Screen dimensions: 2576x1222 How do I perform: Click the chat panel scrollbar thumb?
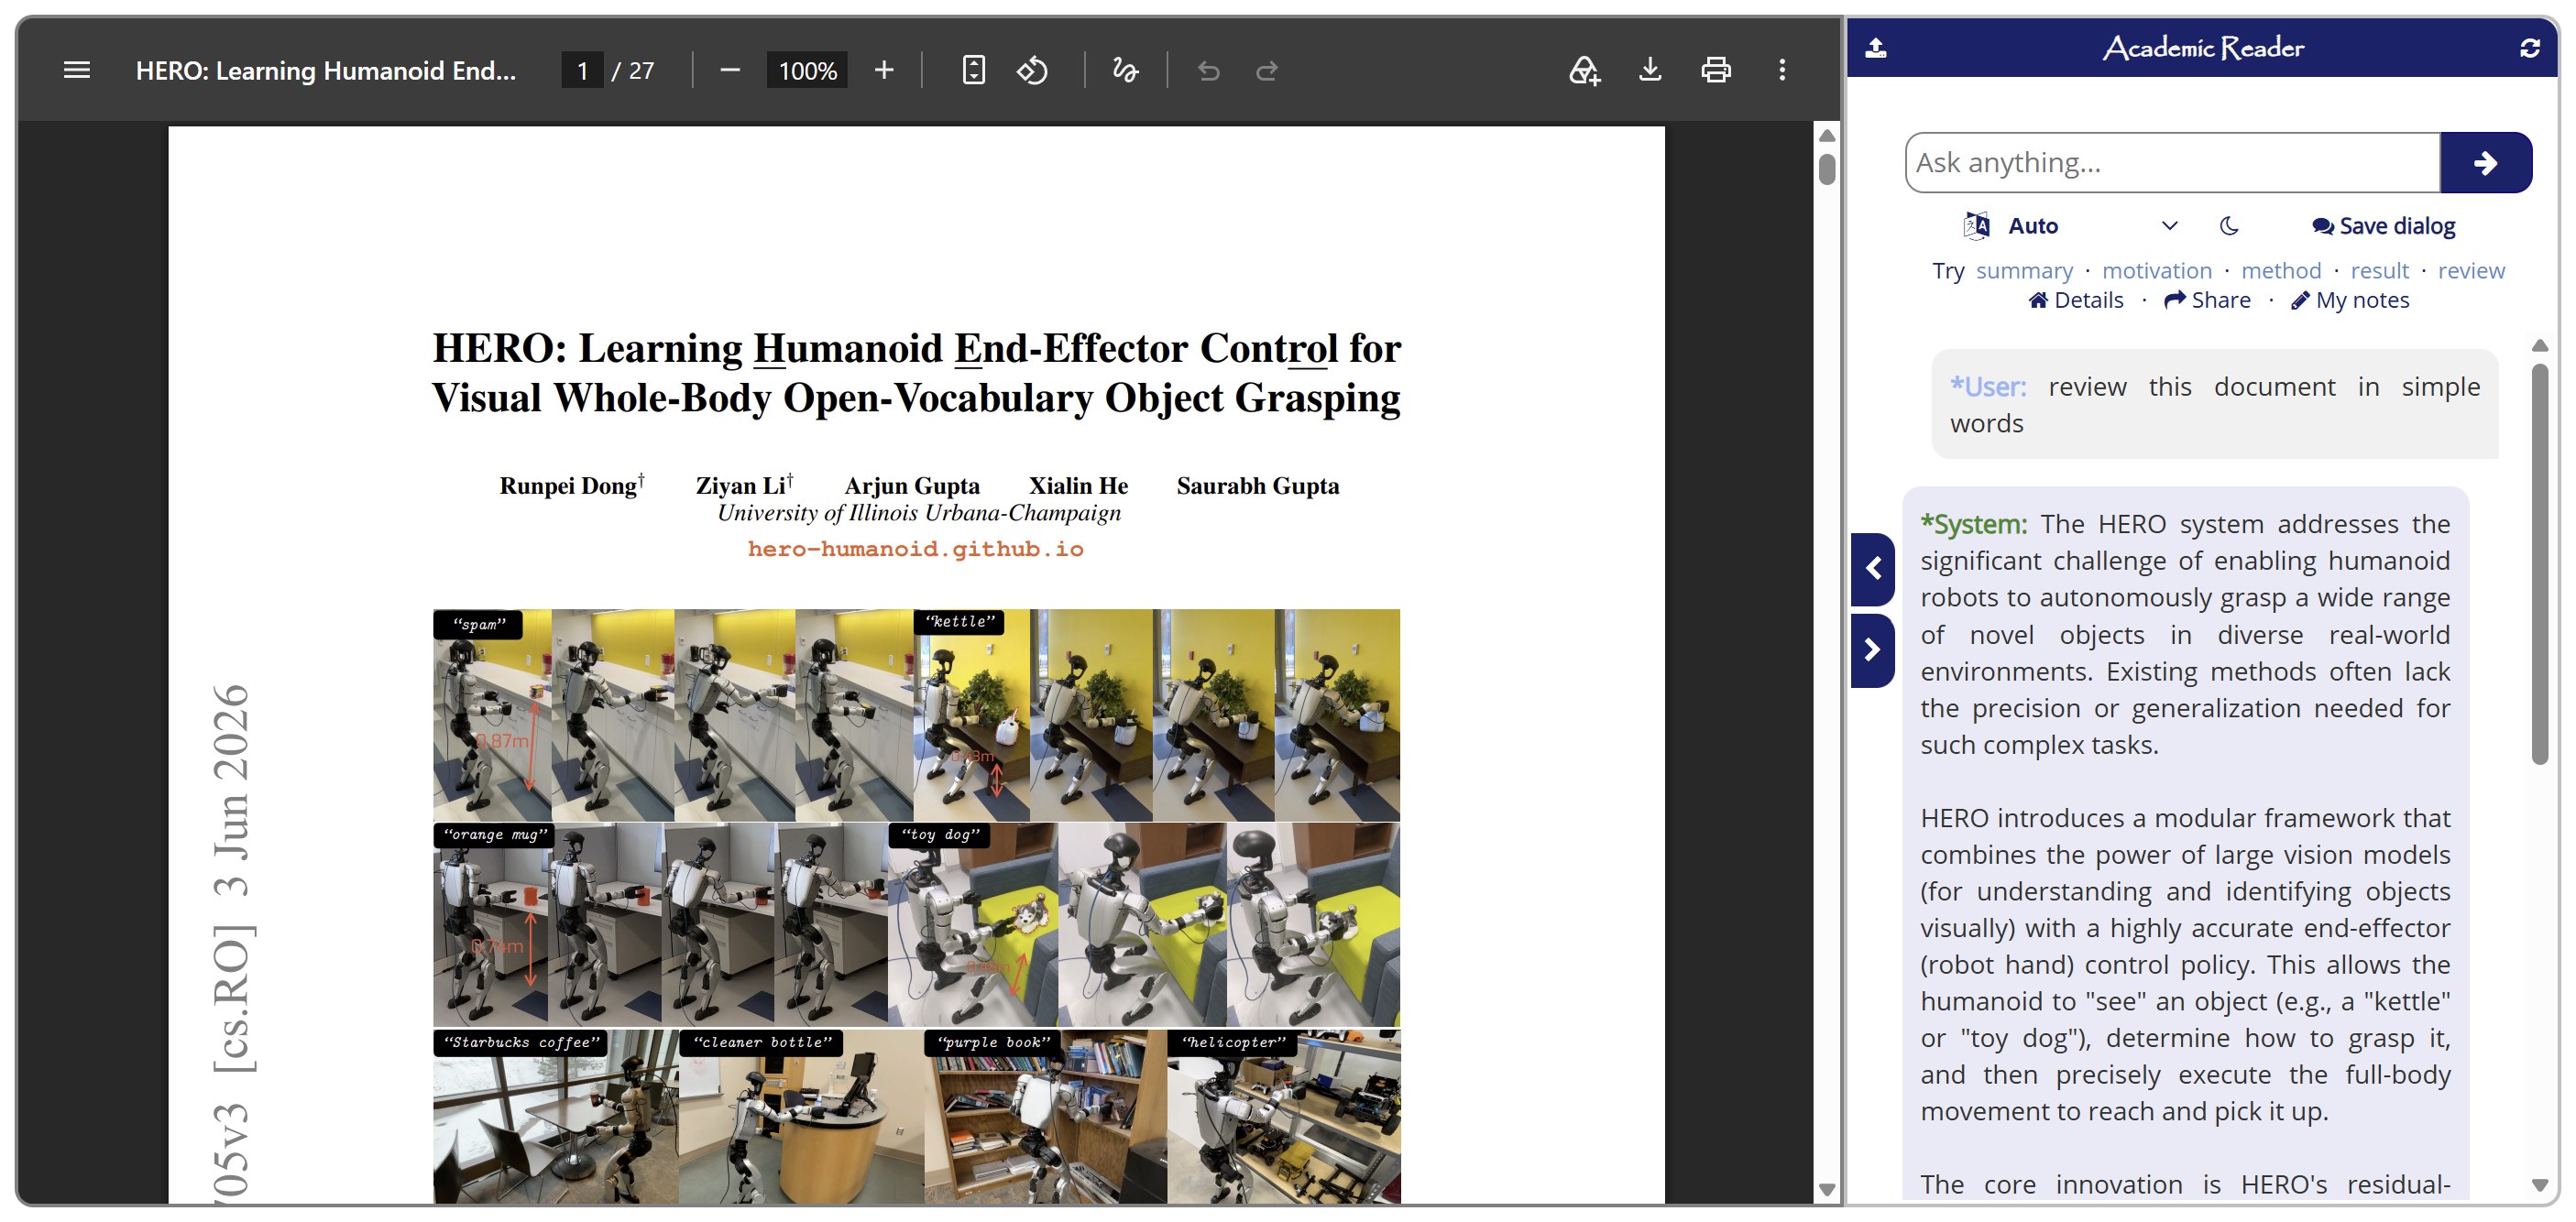point(2539,564)
